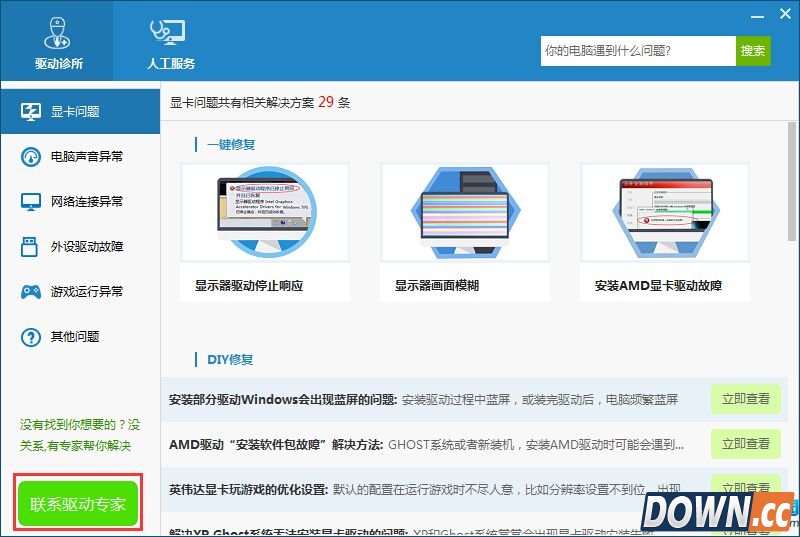
Task: Select 游戏运行异常 category
Action: (x=81, y=291)
